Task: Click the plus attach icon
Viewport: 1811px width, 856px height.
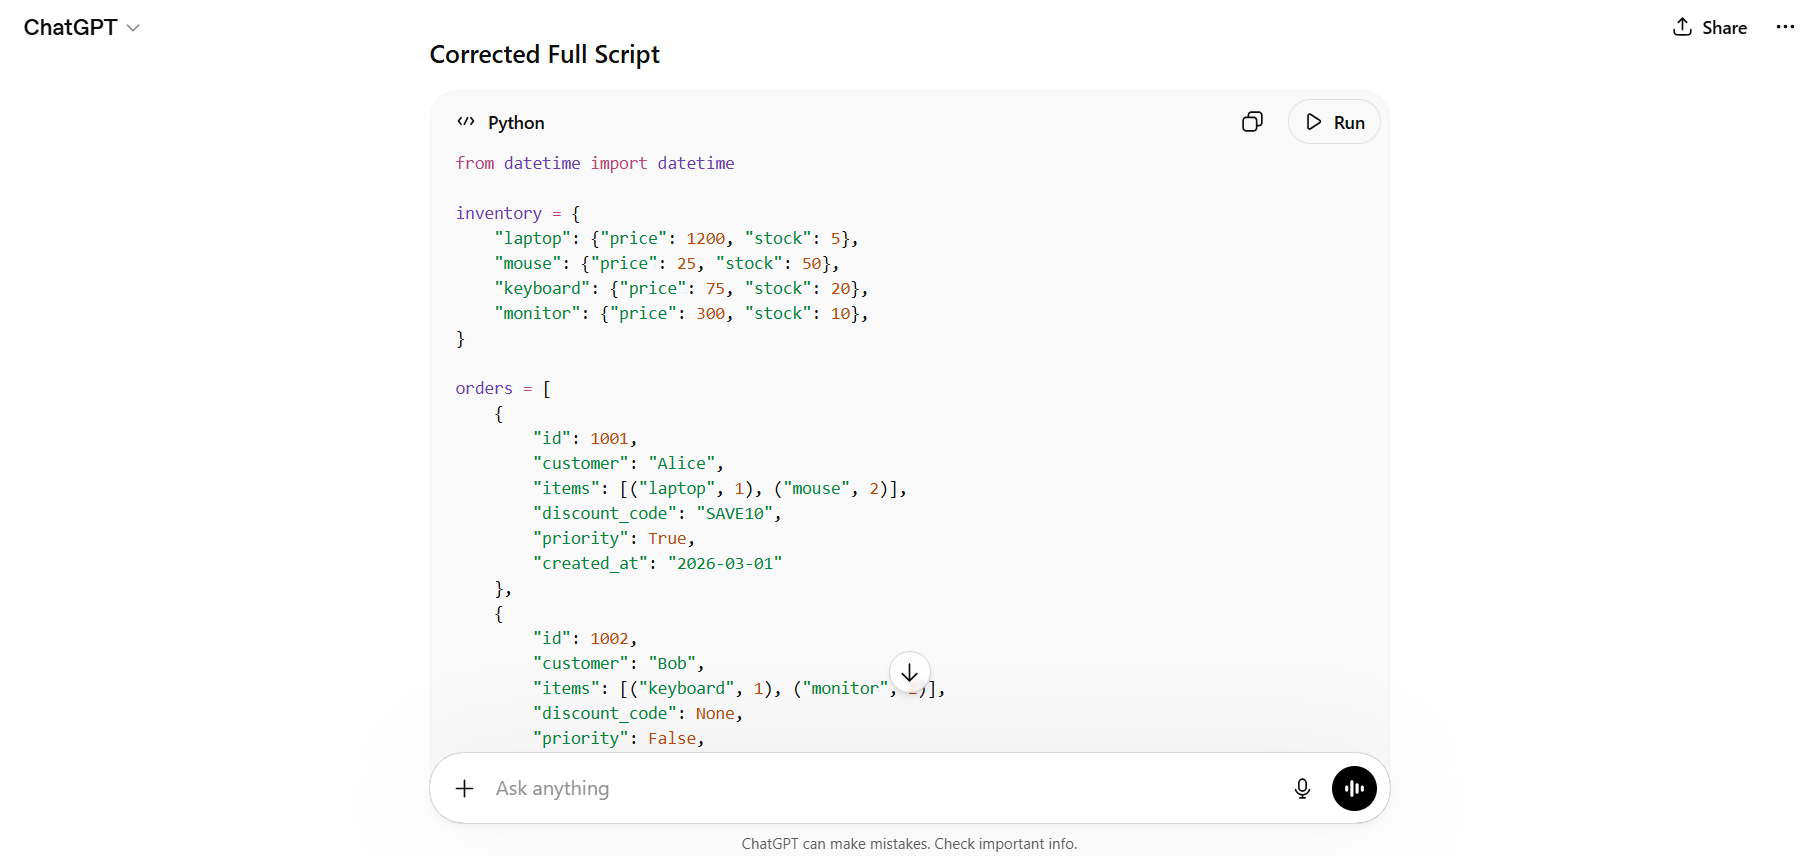Action: [x=464, y=788]
